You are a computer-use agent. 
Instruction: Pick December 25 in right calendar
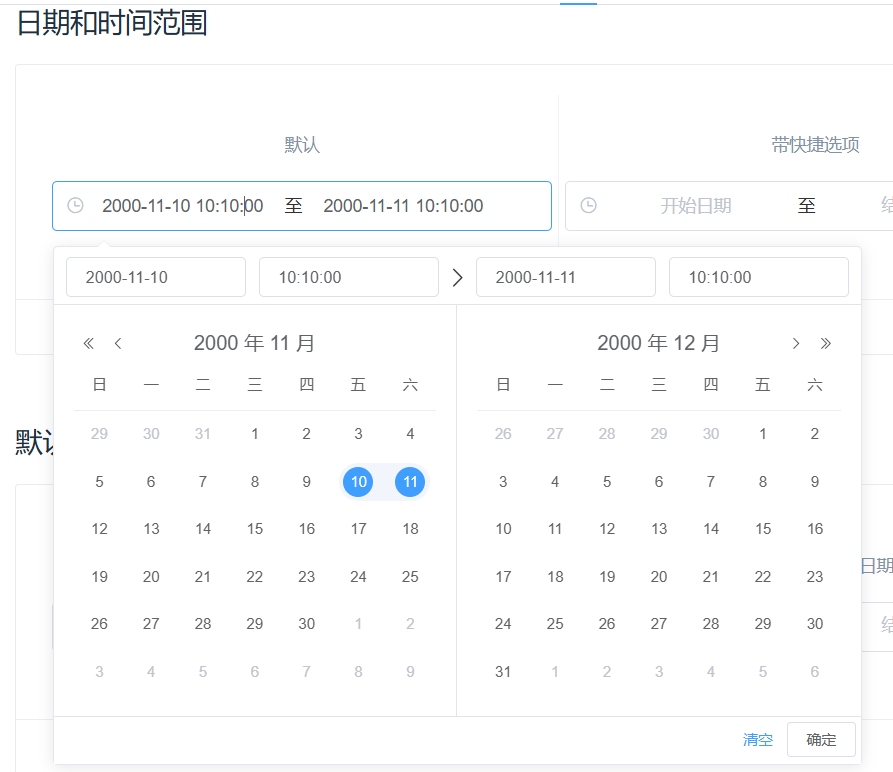[555, 624]
